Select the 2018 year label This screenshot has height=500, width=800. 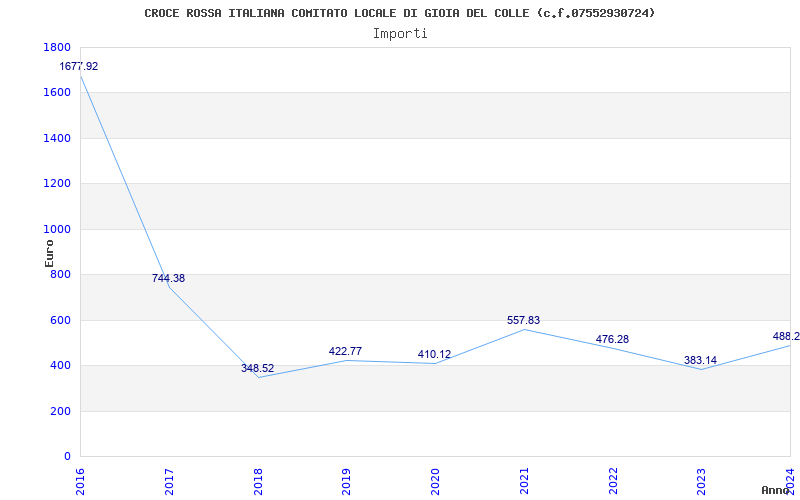click(258, 481)
